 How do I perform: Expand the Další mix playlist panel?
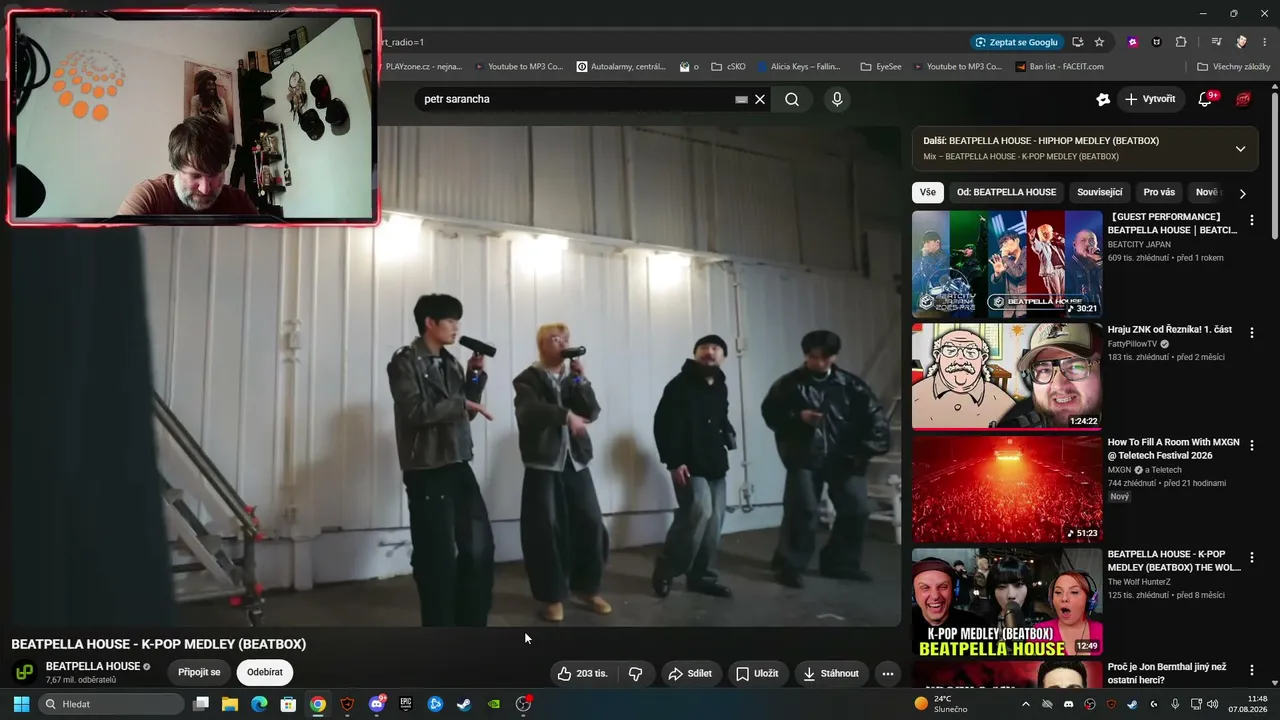(1240, 148)
